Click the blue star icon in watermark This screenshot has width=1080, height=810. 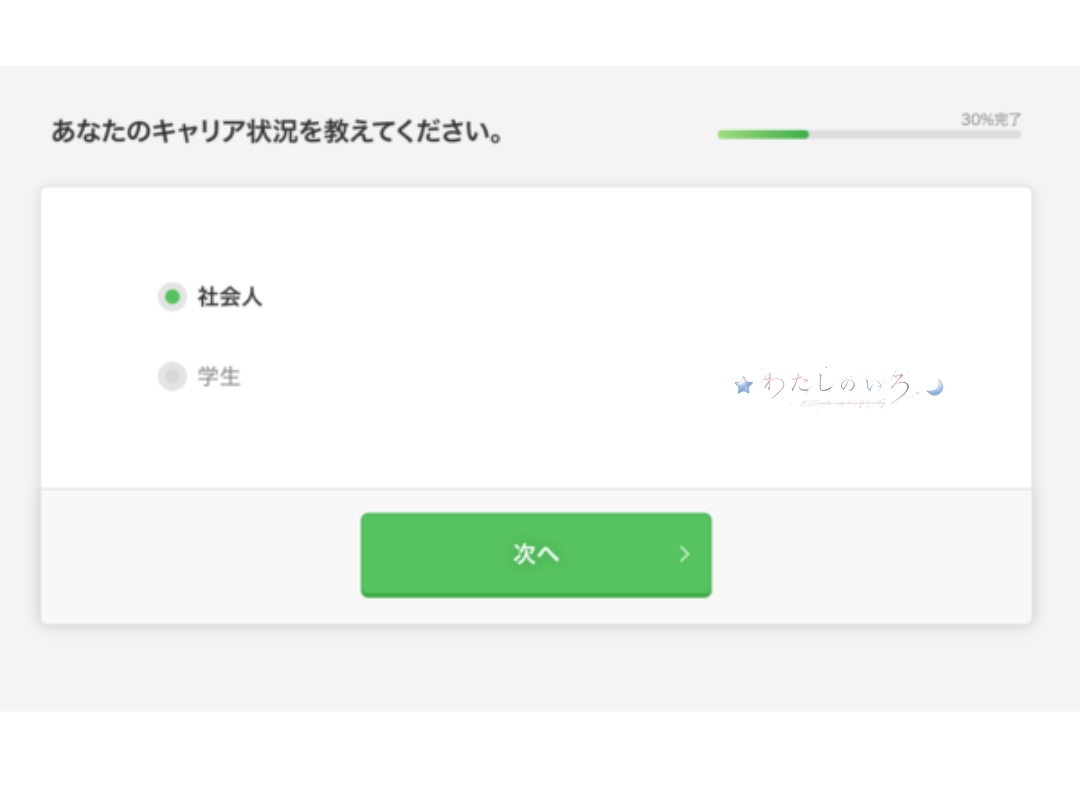pos(743,385)
